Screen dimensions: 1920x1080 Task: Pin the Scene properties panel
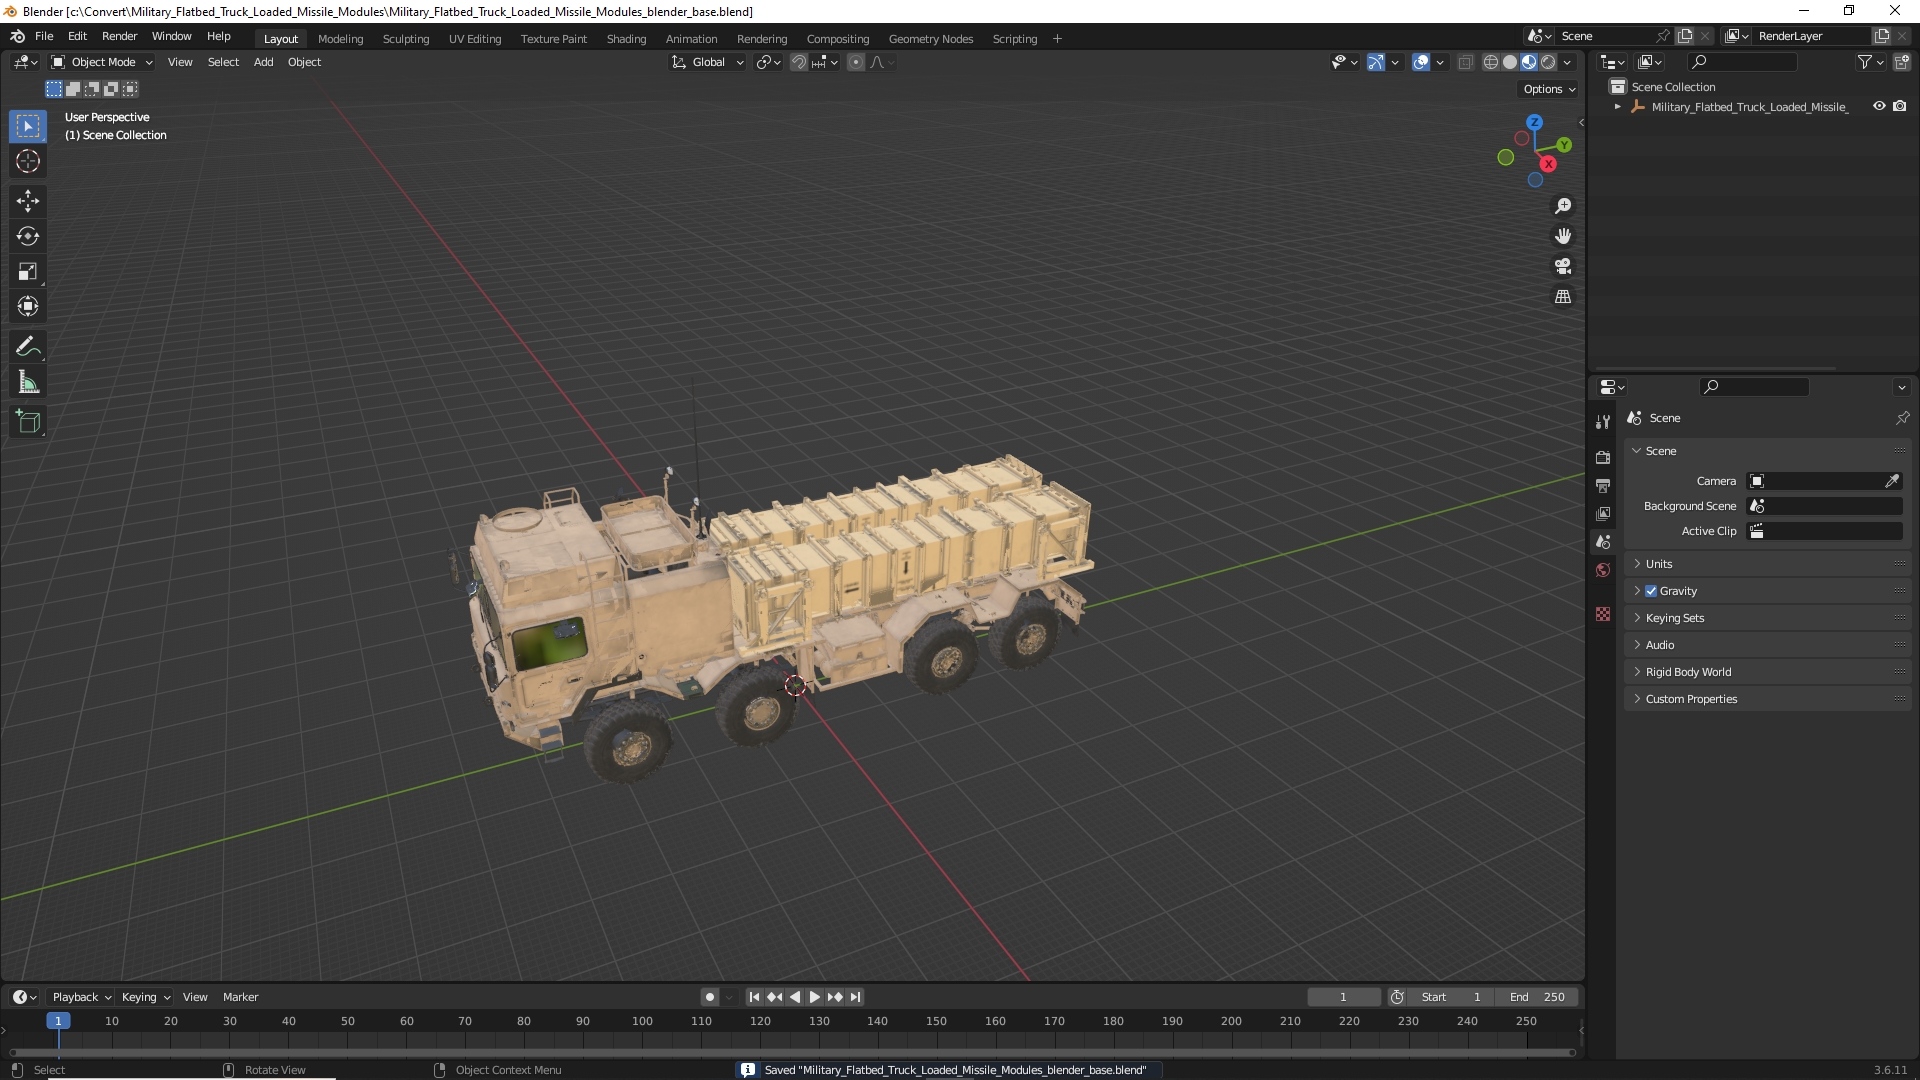[x=1902, y=418]
